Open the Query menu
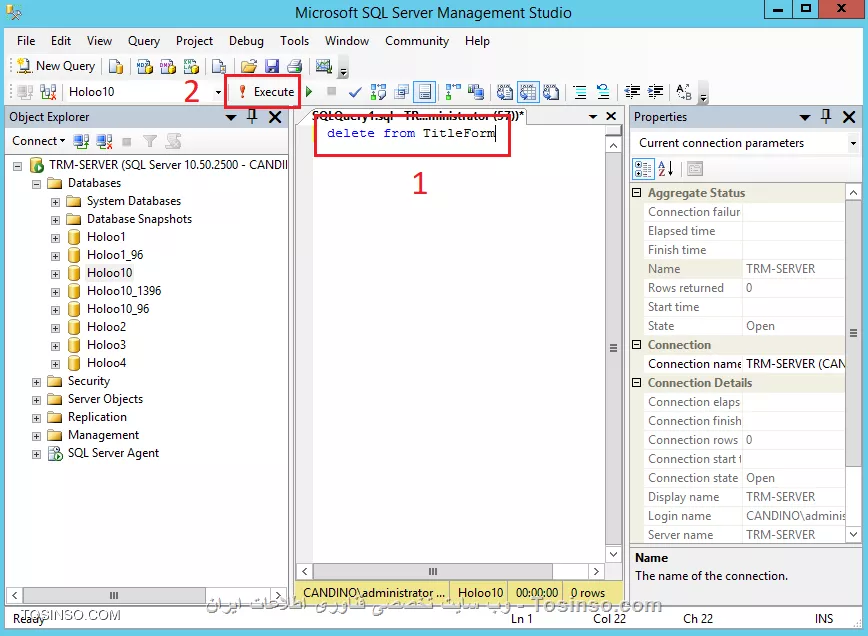 (144, 41)
